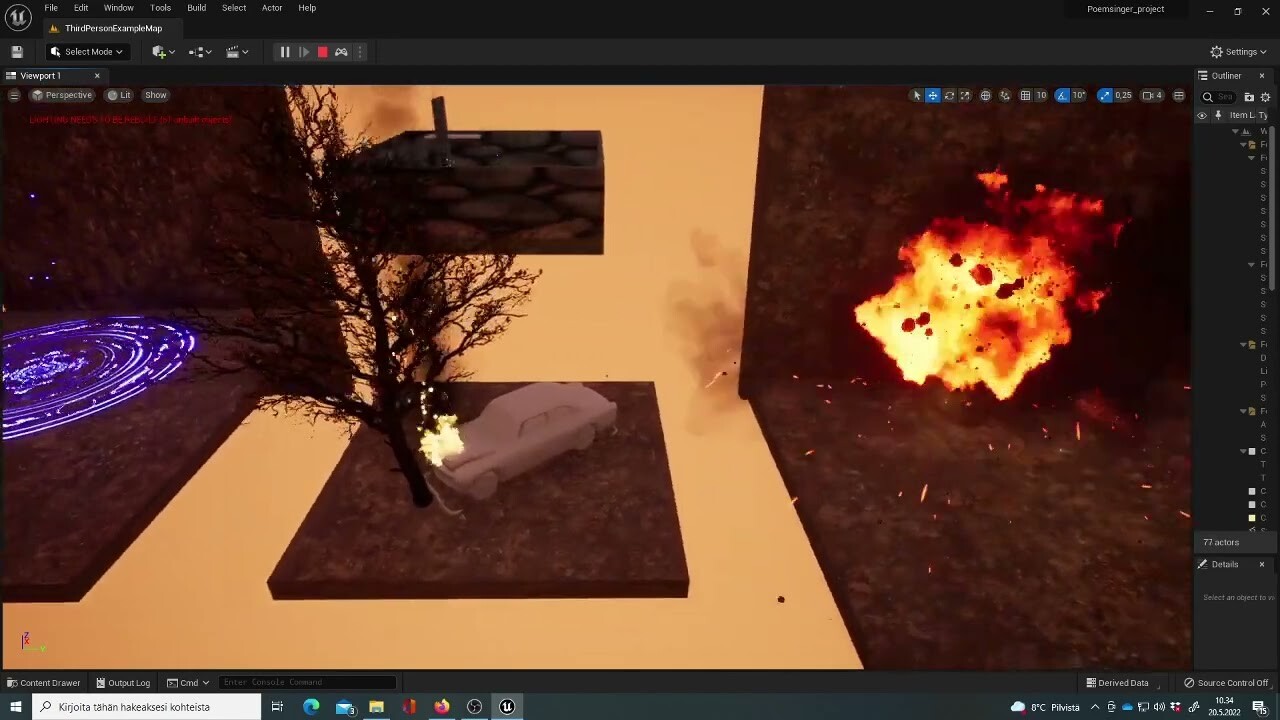Click the Save Current Level icon

tap(17, 51)
